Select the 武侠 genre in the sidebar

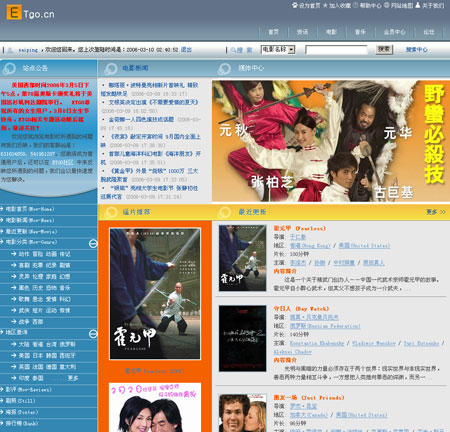(x=24, y=310)
